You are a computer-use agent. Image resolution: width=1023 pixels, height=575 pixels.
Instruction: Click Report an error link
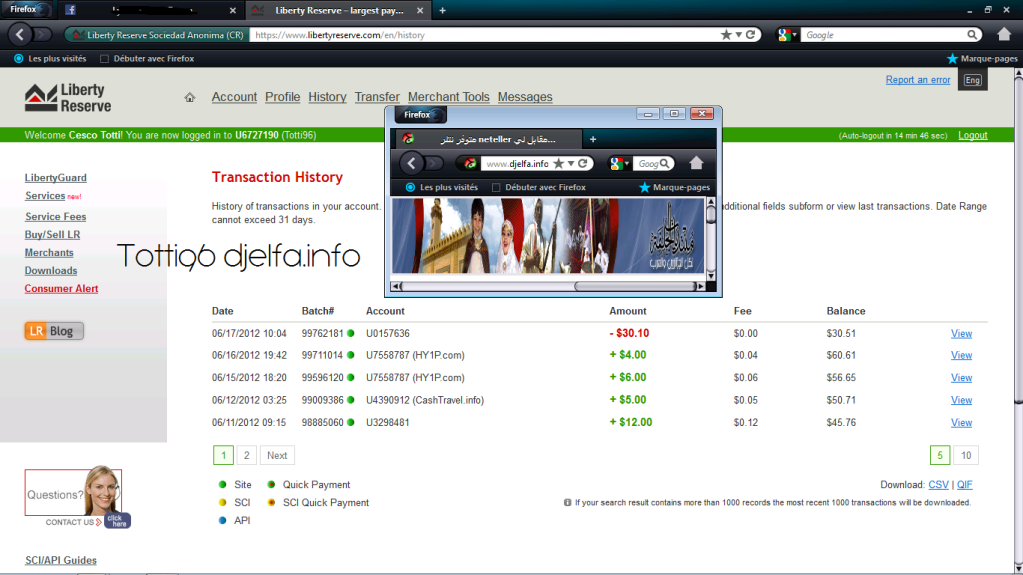[918, 80]
